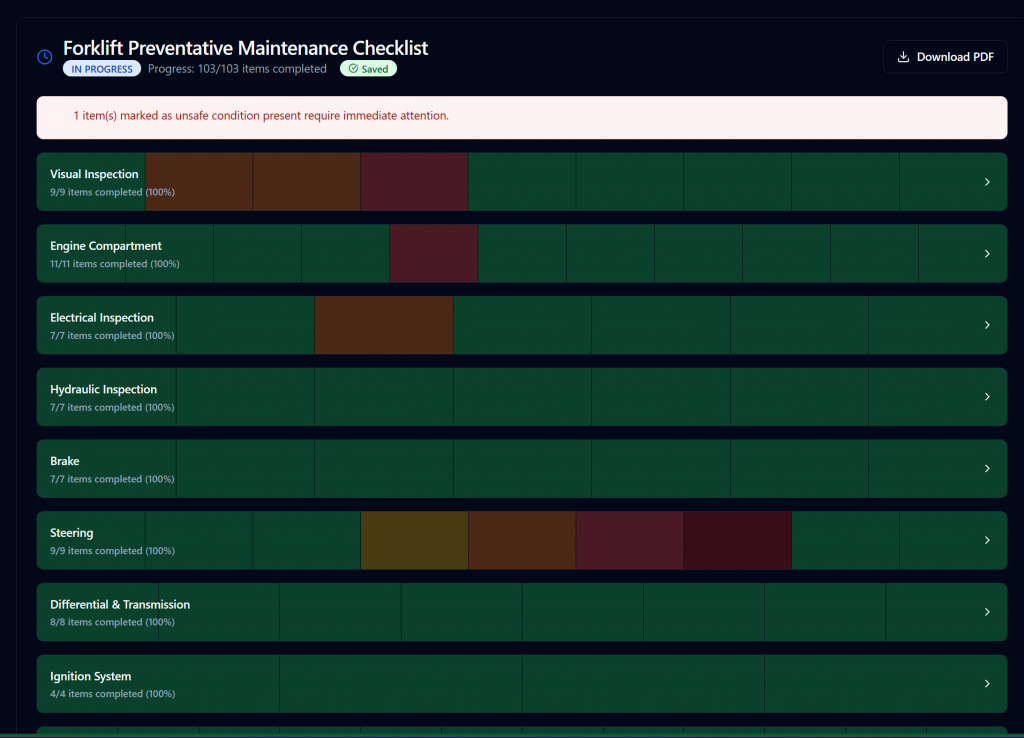Click the download icon in Download PDF
Image resolution: width=1024 pixels, height=738 pixels.
(903, 57)
